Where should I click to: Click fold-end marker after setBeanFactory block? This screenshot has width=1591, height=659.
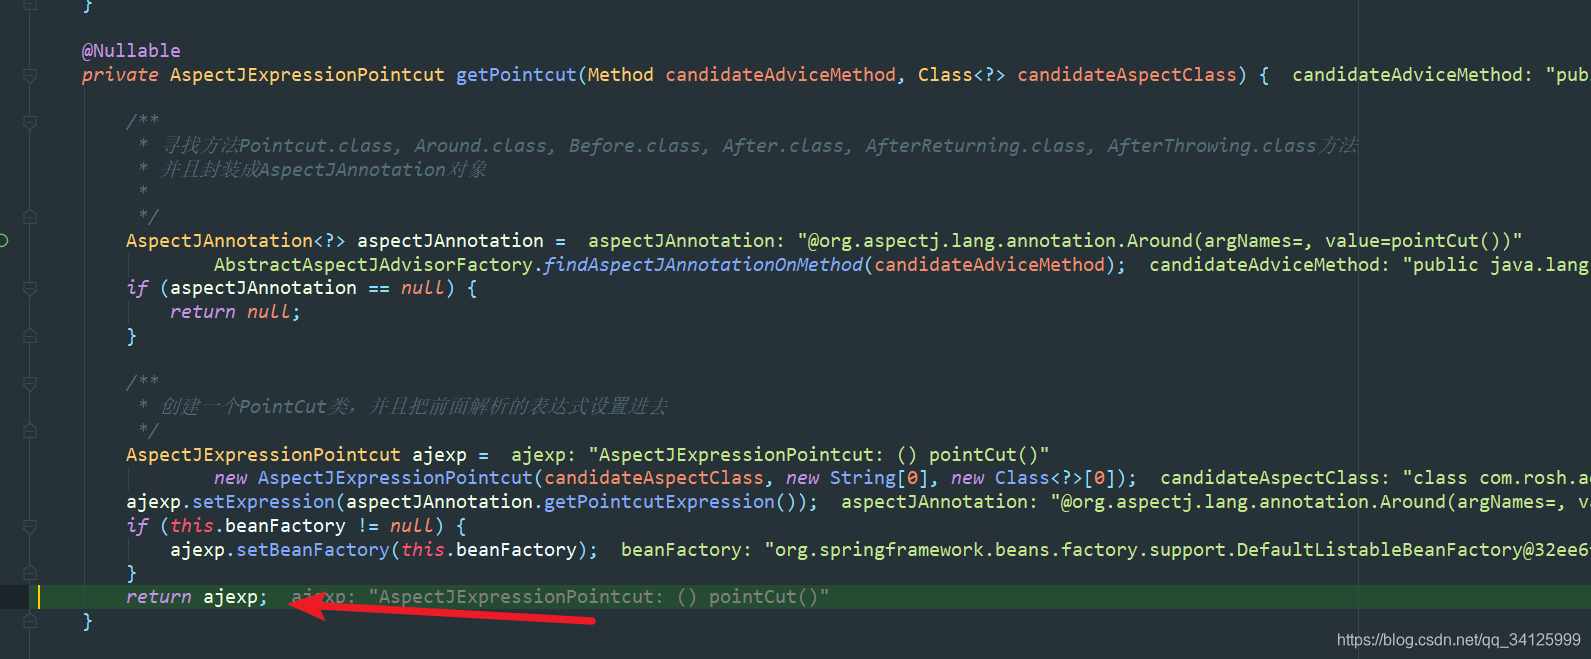(29, 574)
